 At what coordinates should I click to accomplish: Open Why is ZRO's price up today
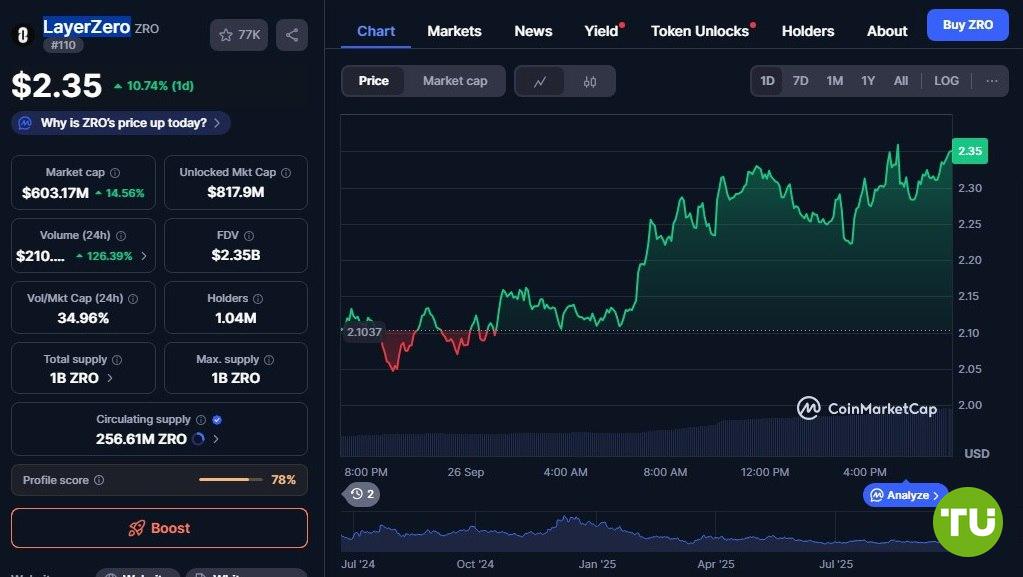tap(122, 123)
